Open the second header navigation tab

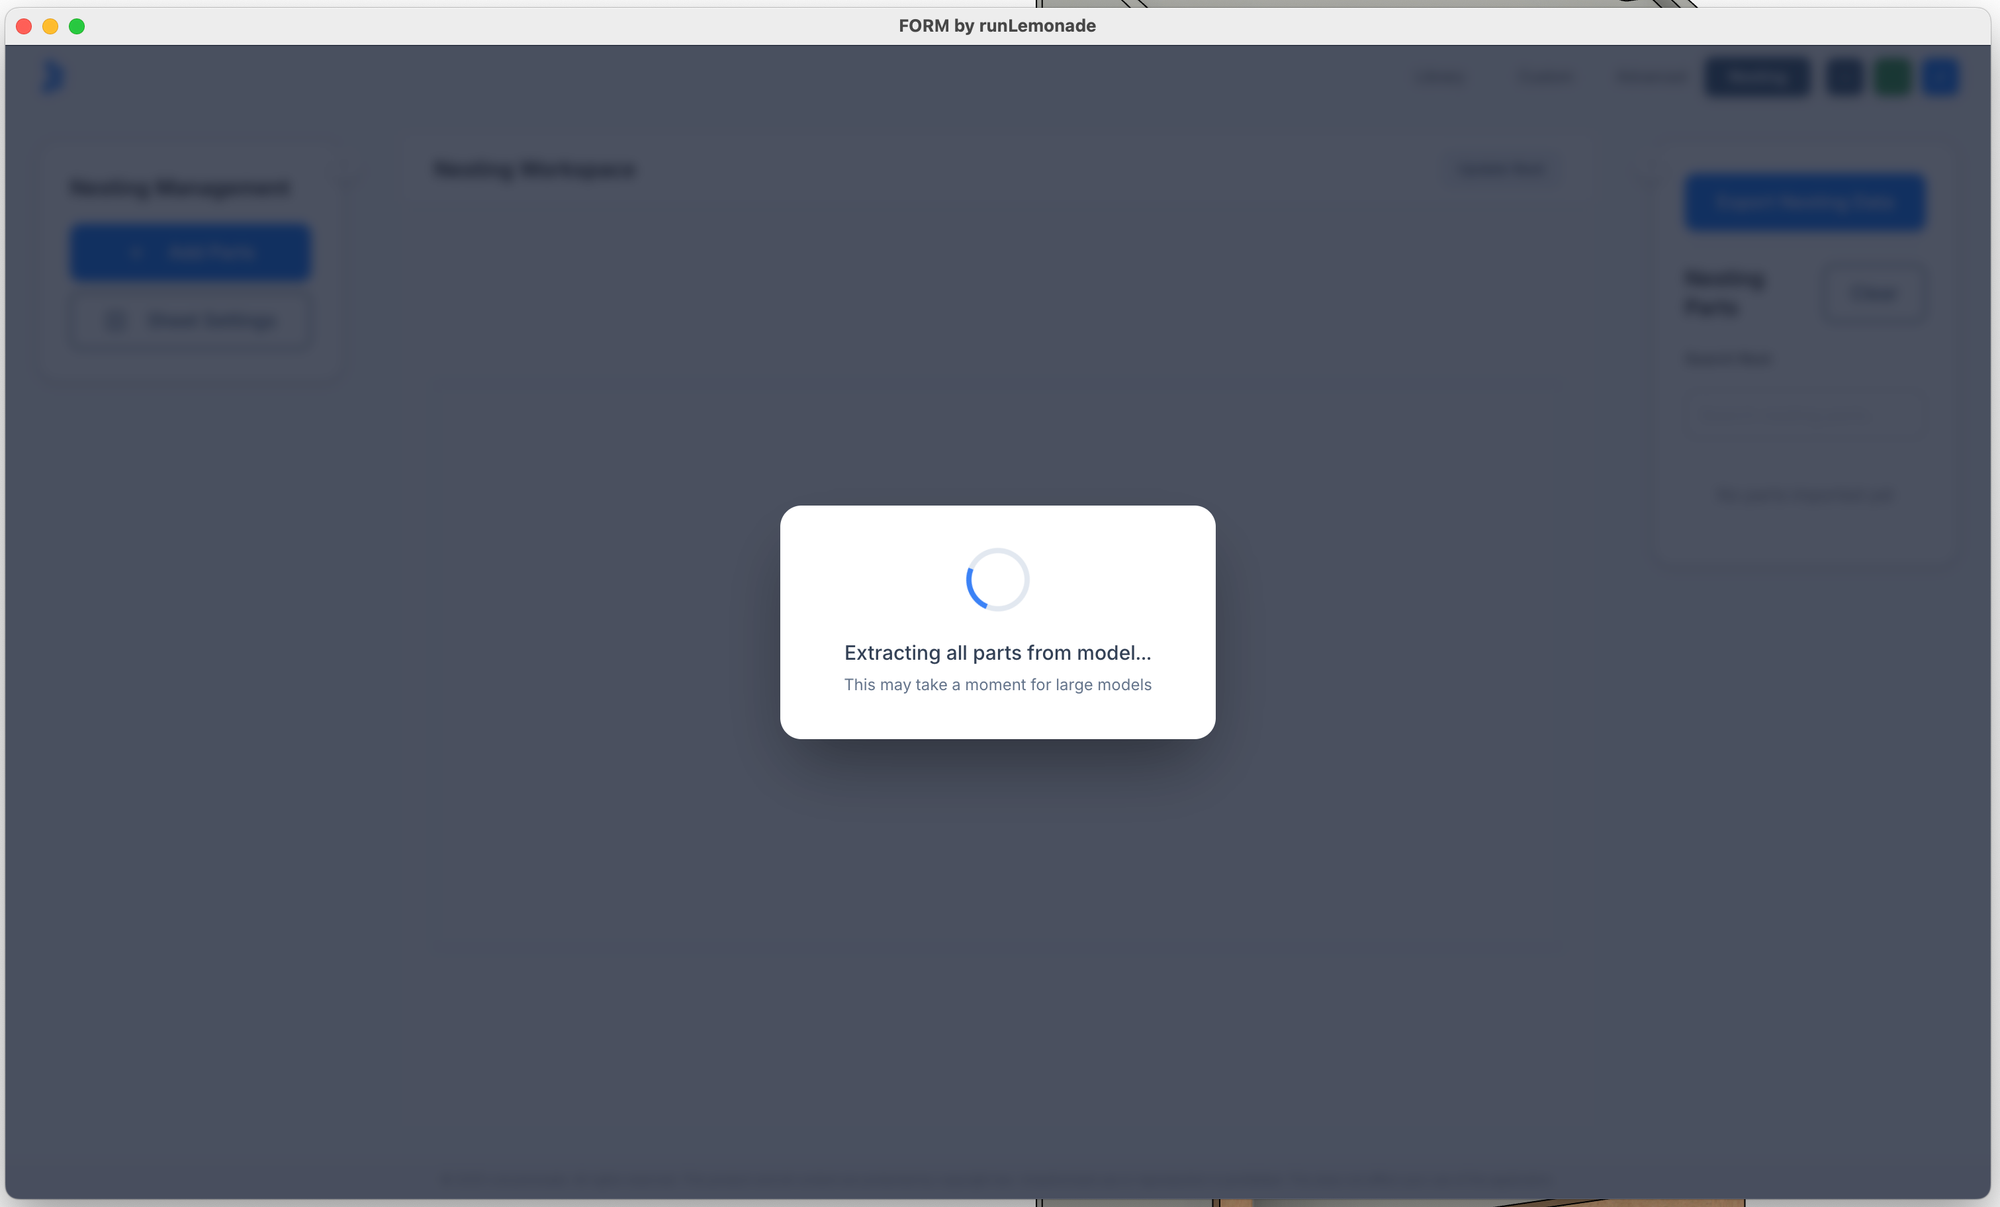1545,77
